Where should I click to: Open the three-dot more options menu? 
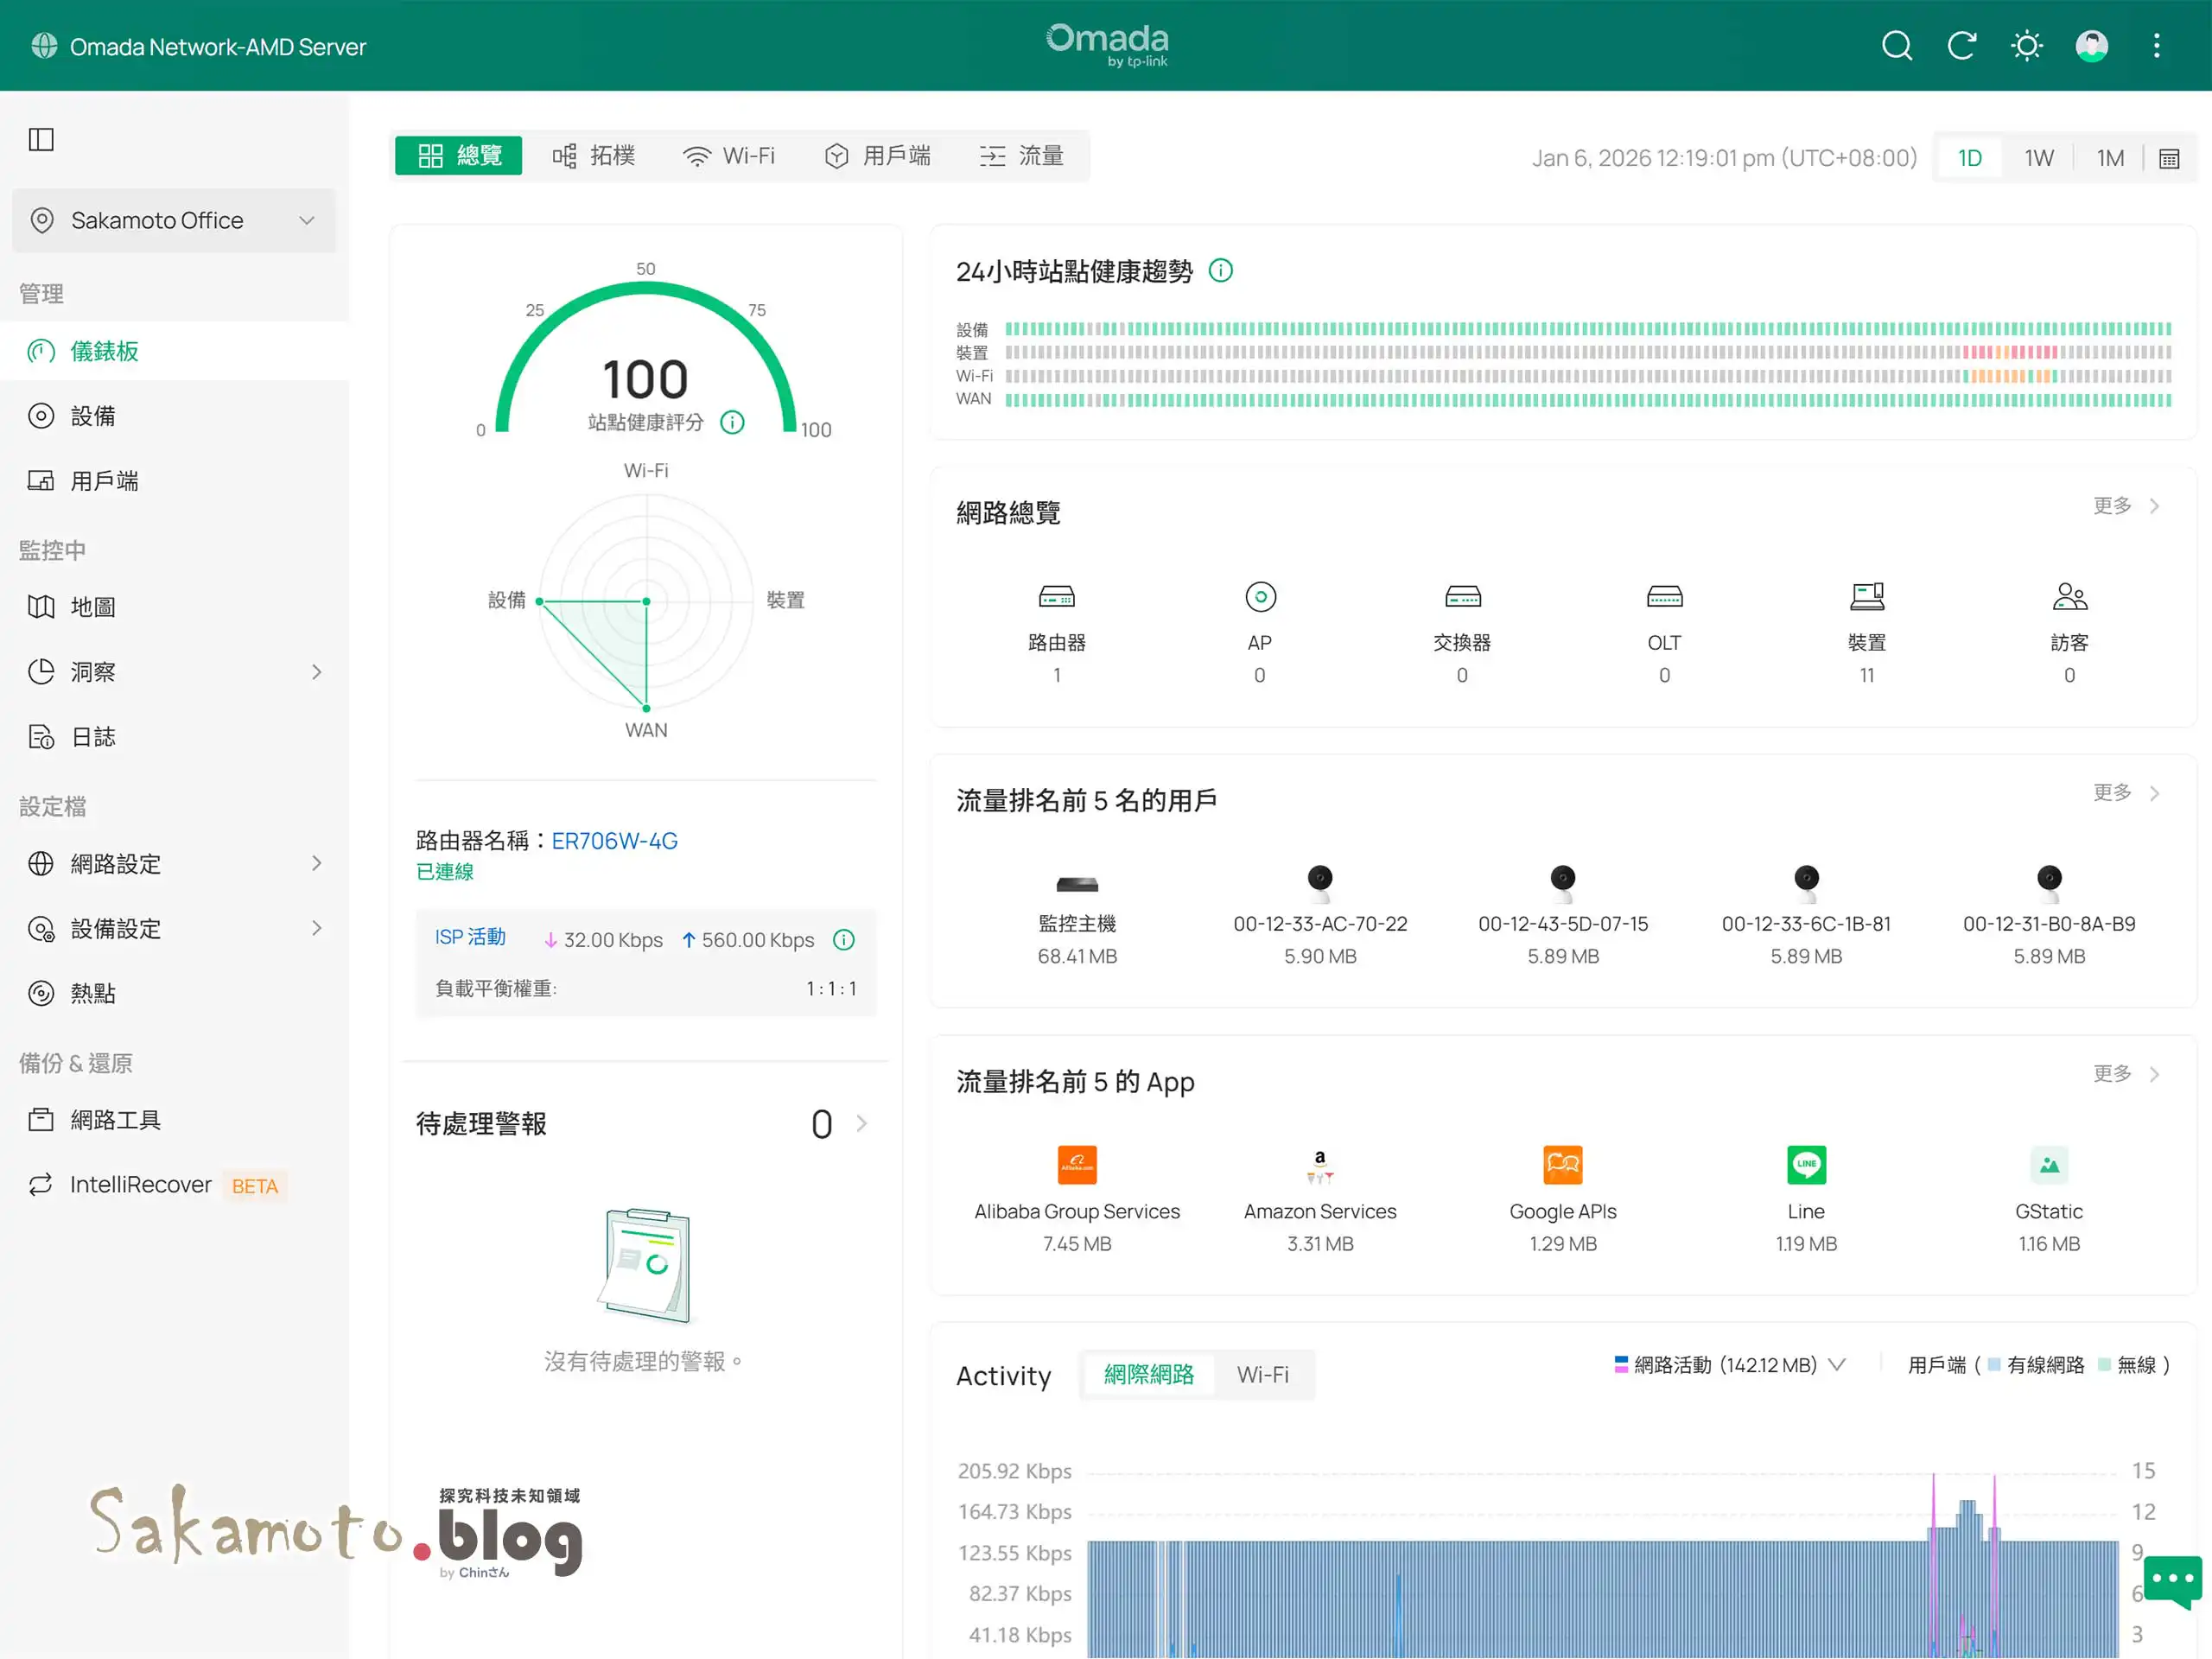pyautogui.click(x=2156, y=46)
